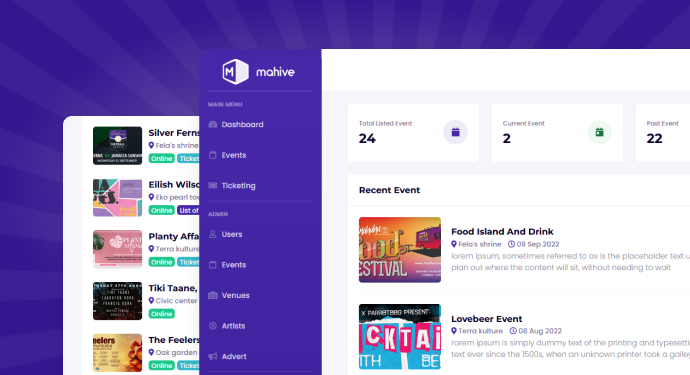Click the Users person icon

213,234
